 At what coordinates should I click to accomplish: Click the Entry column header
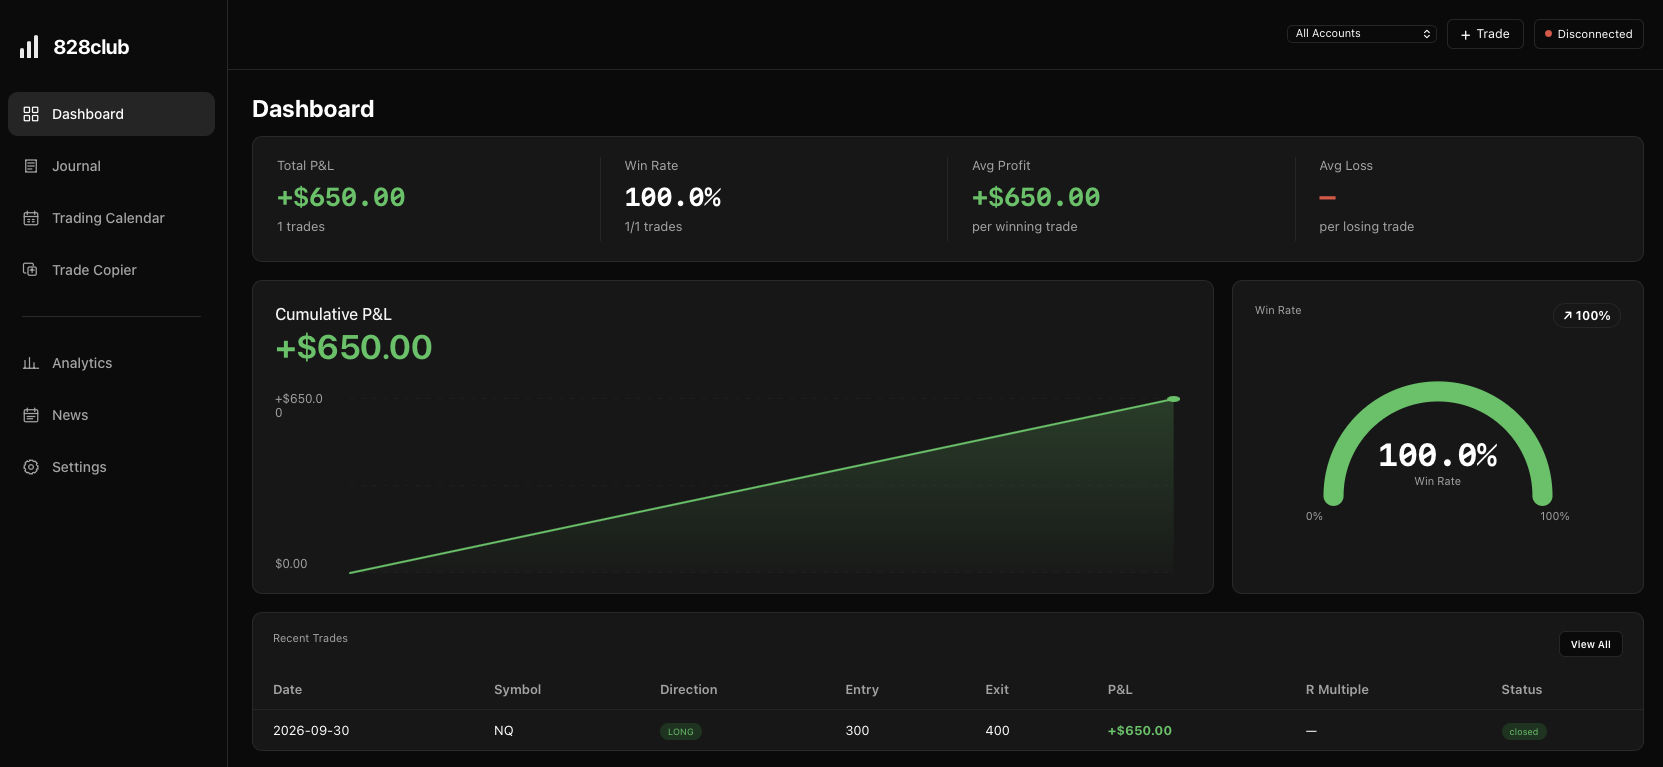click(862, 690)
